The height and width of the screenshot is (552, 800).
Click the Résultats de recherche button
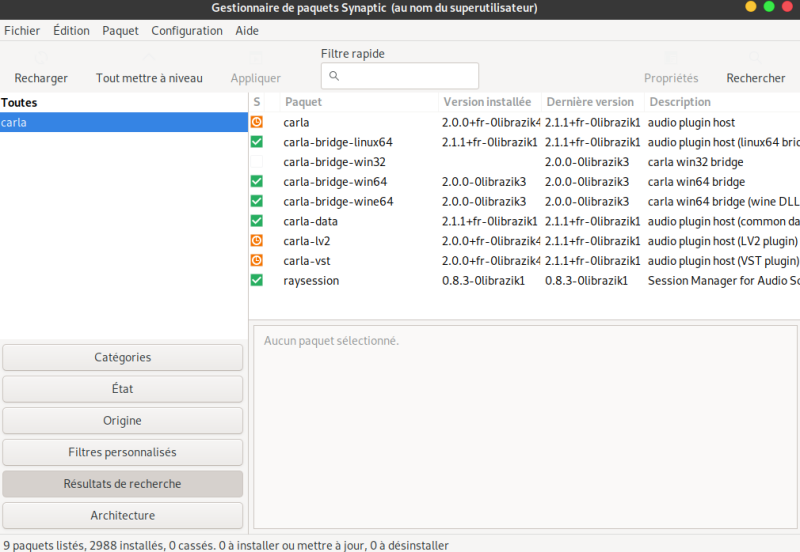(122, 484)
